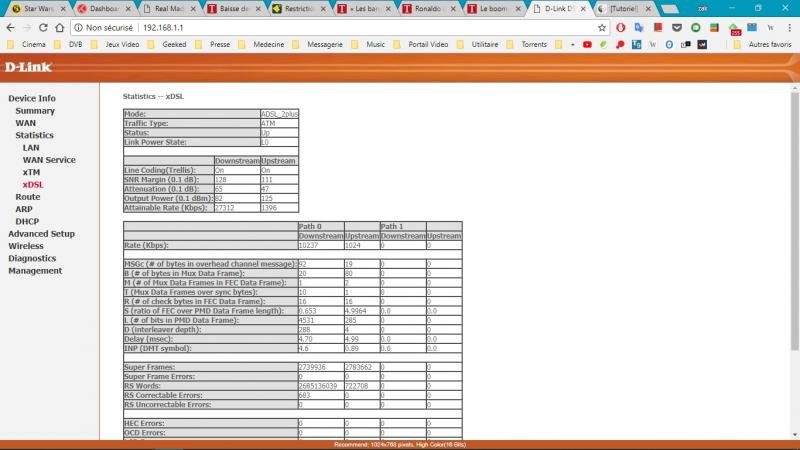Go back using the browser back arrow
Screen dimensions: 800x450
click(11, 28)
